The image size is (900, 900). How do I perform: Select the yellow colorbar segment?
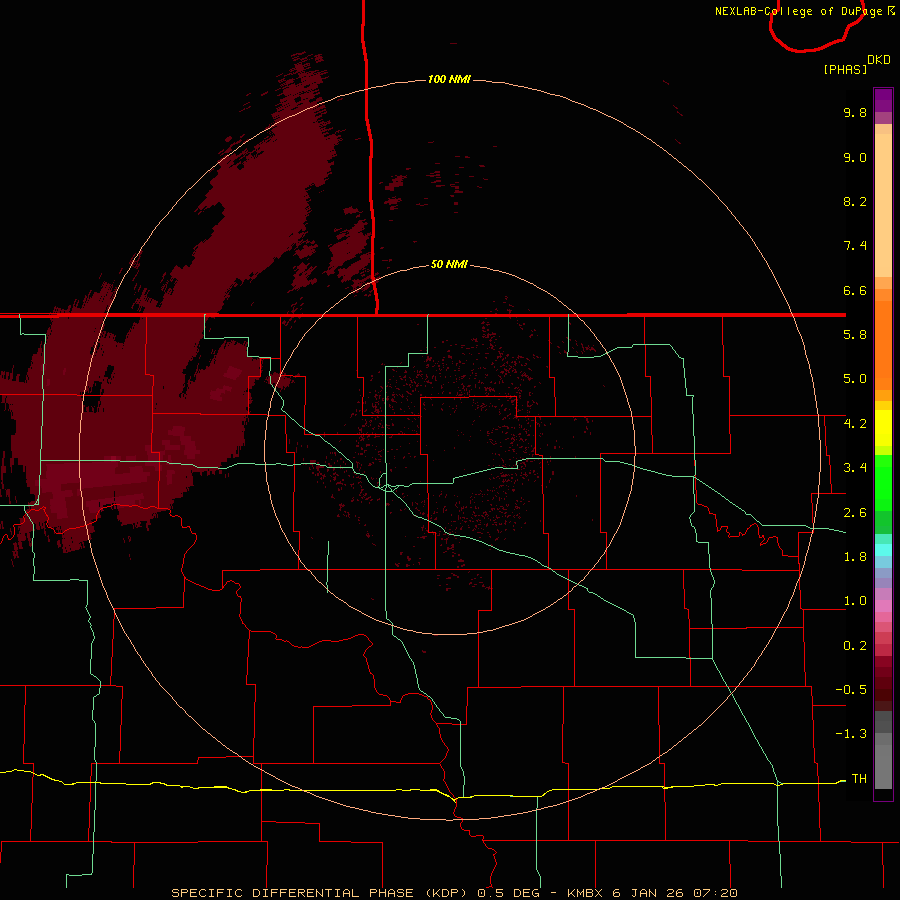tap(883, 428)
